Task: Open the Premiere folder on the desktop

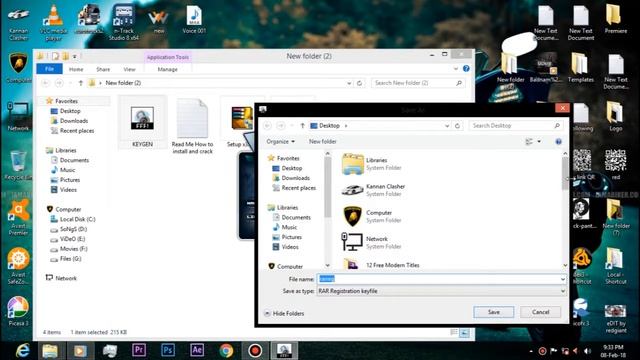Action: (x=616, y=19)
